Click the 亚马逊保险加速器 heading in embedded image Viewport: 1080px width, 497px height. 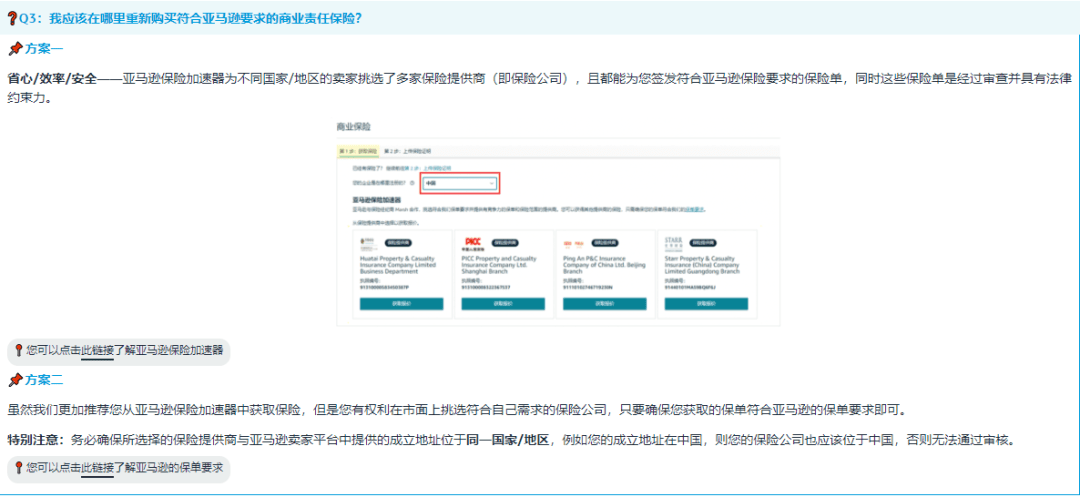[376, 200]
